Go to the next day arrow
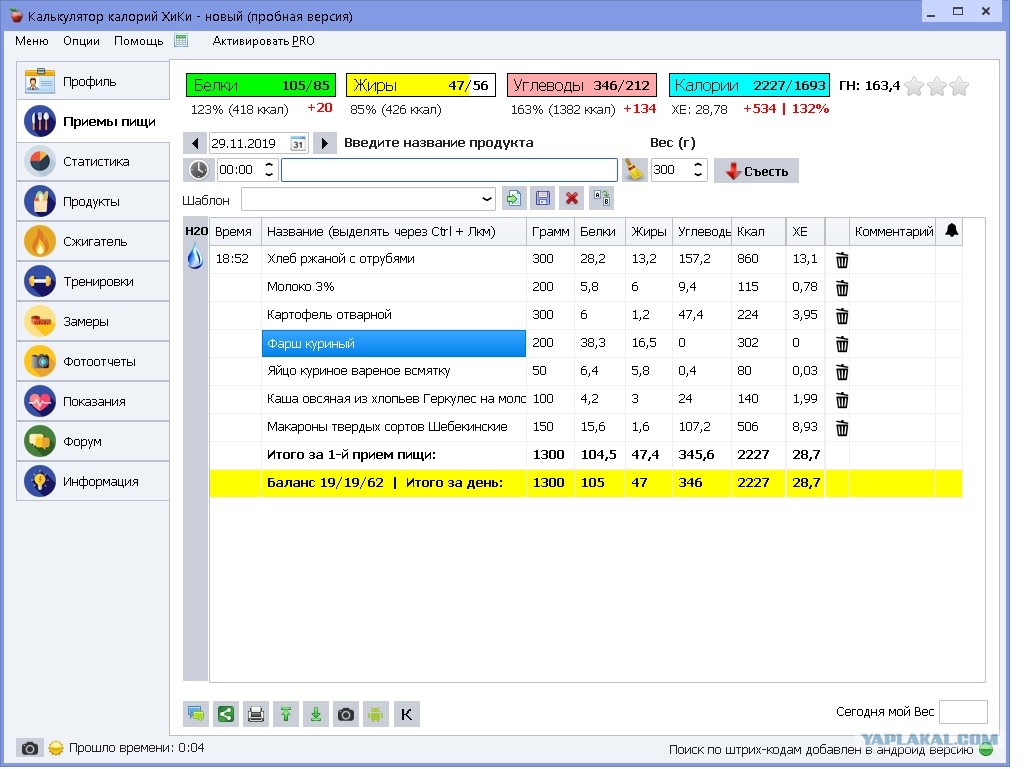The width and height of the screenshot is (1024, 769). (x=325, y=143)
